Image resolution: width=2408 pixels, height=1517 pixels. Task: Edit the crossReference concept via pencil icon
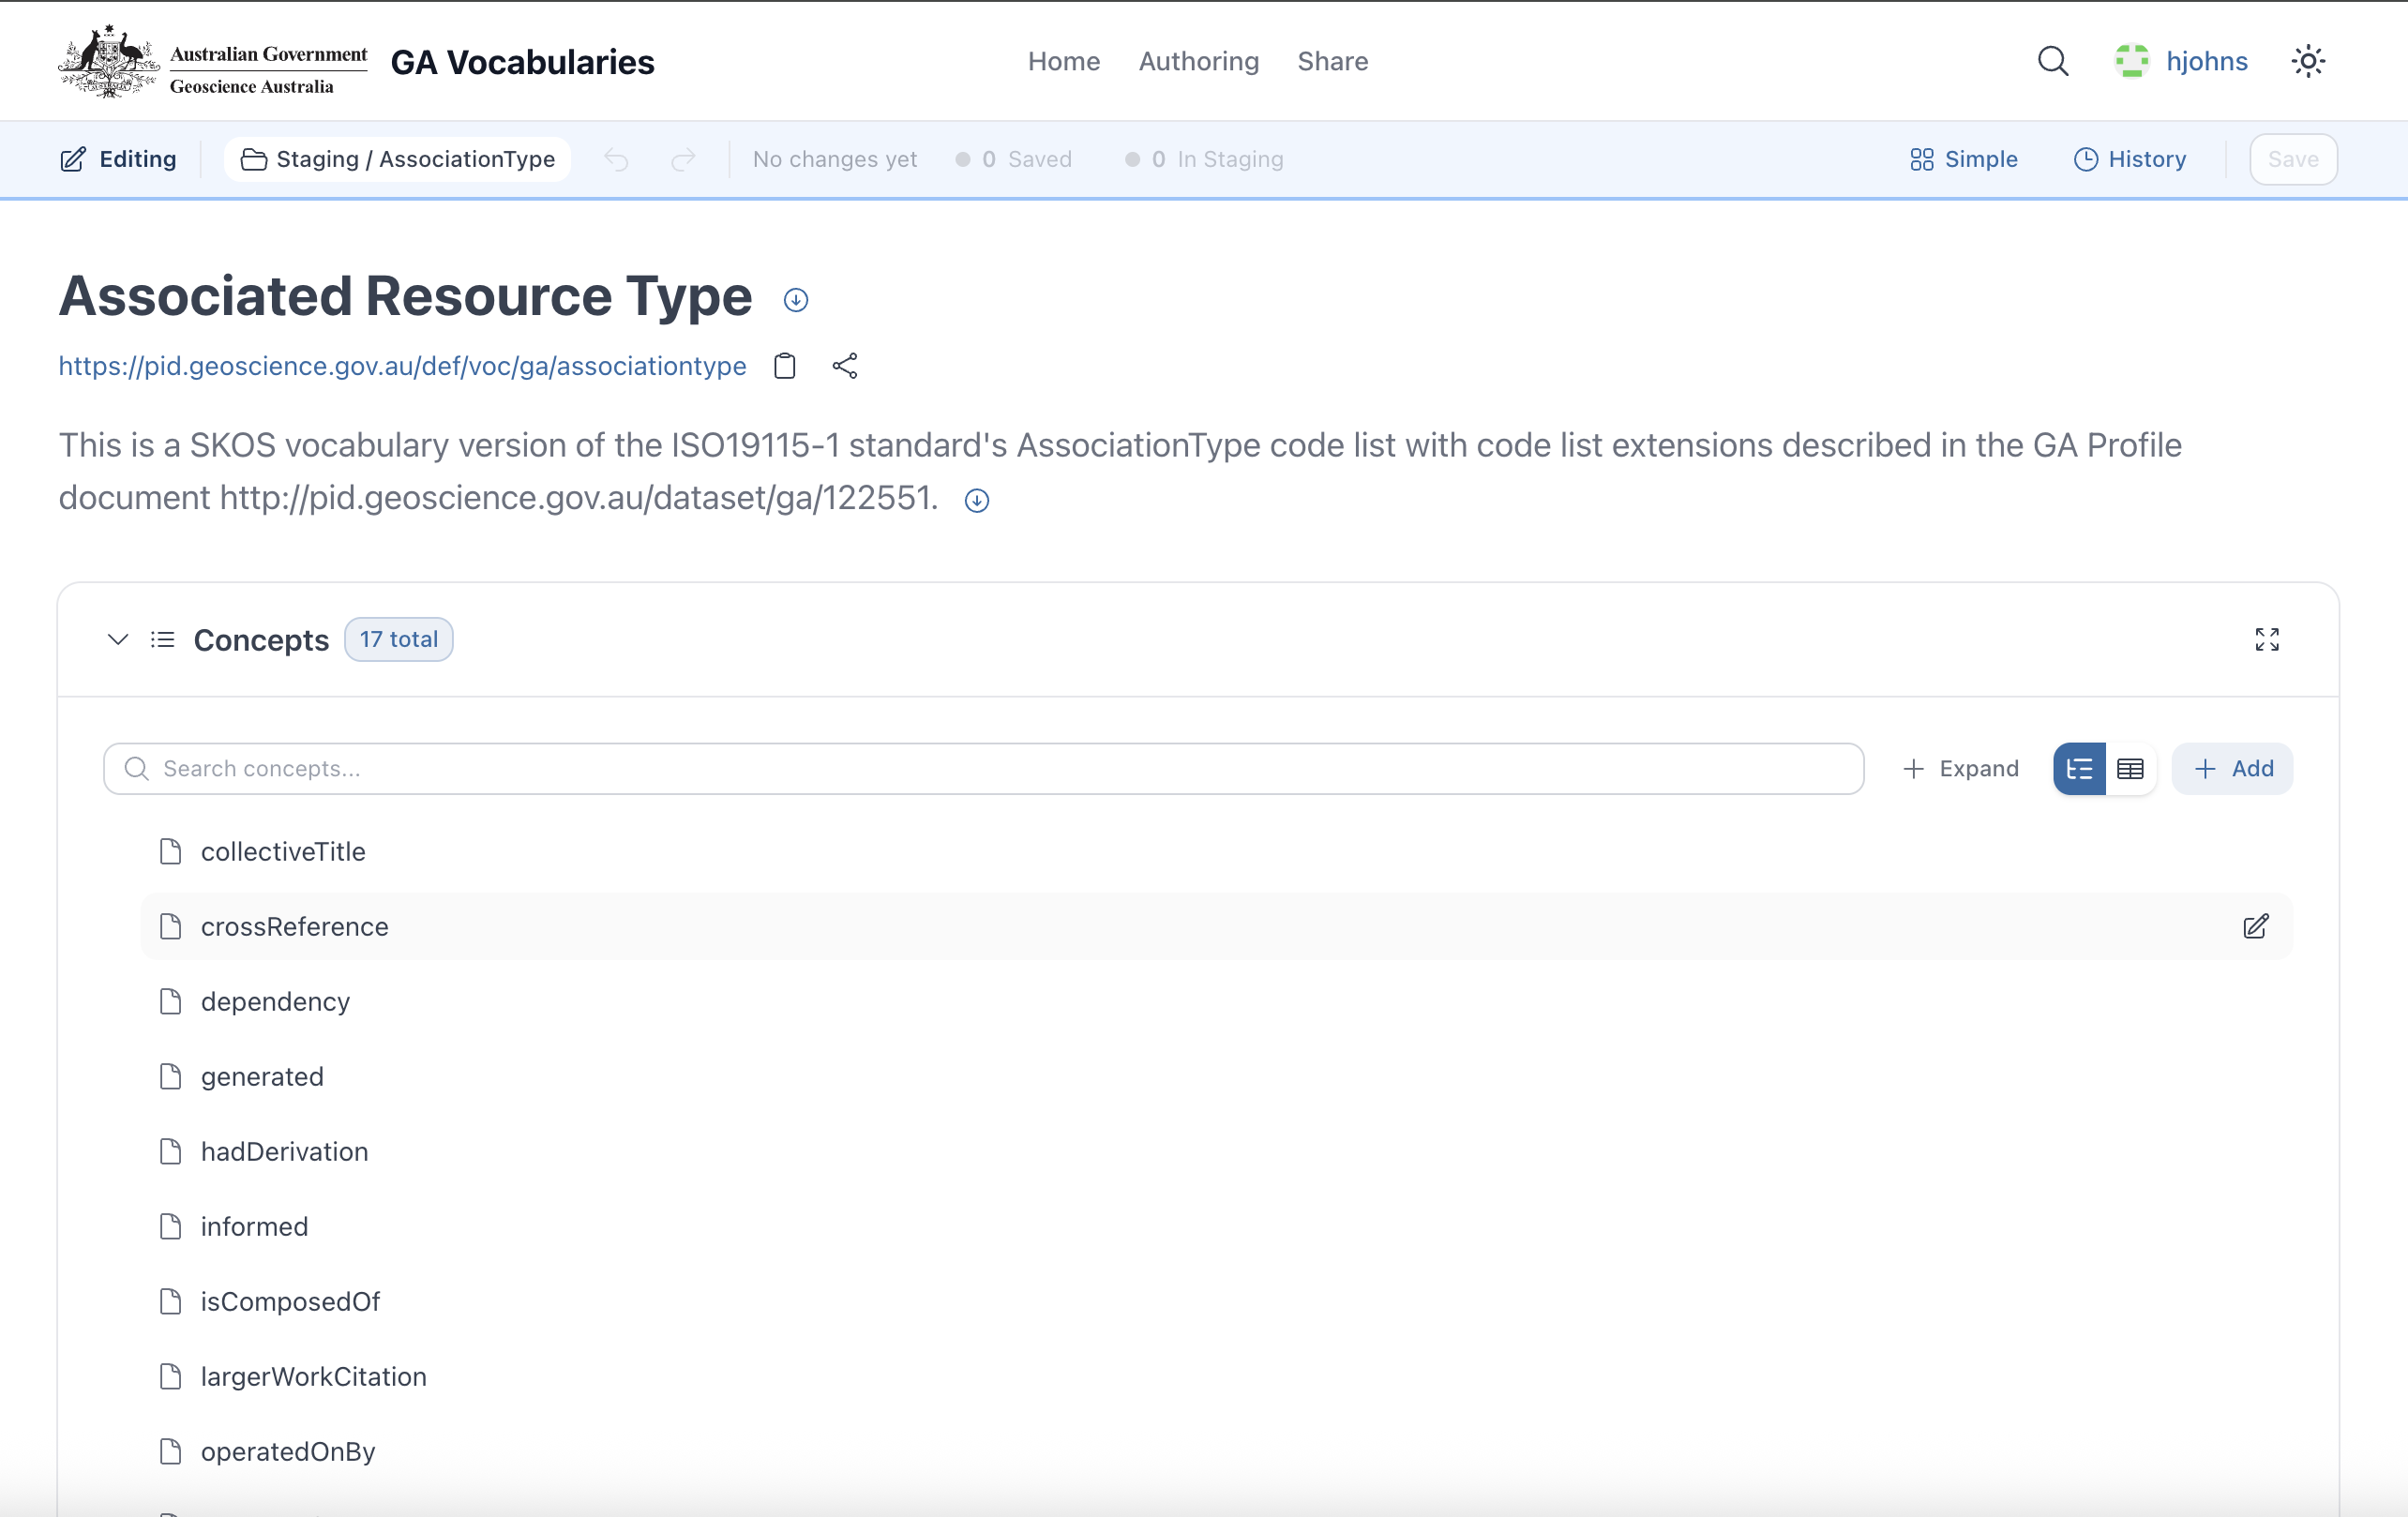click(x=2256, y=927)
